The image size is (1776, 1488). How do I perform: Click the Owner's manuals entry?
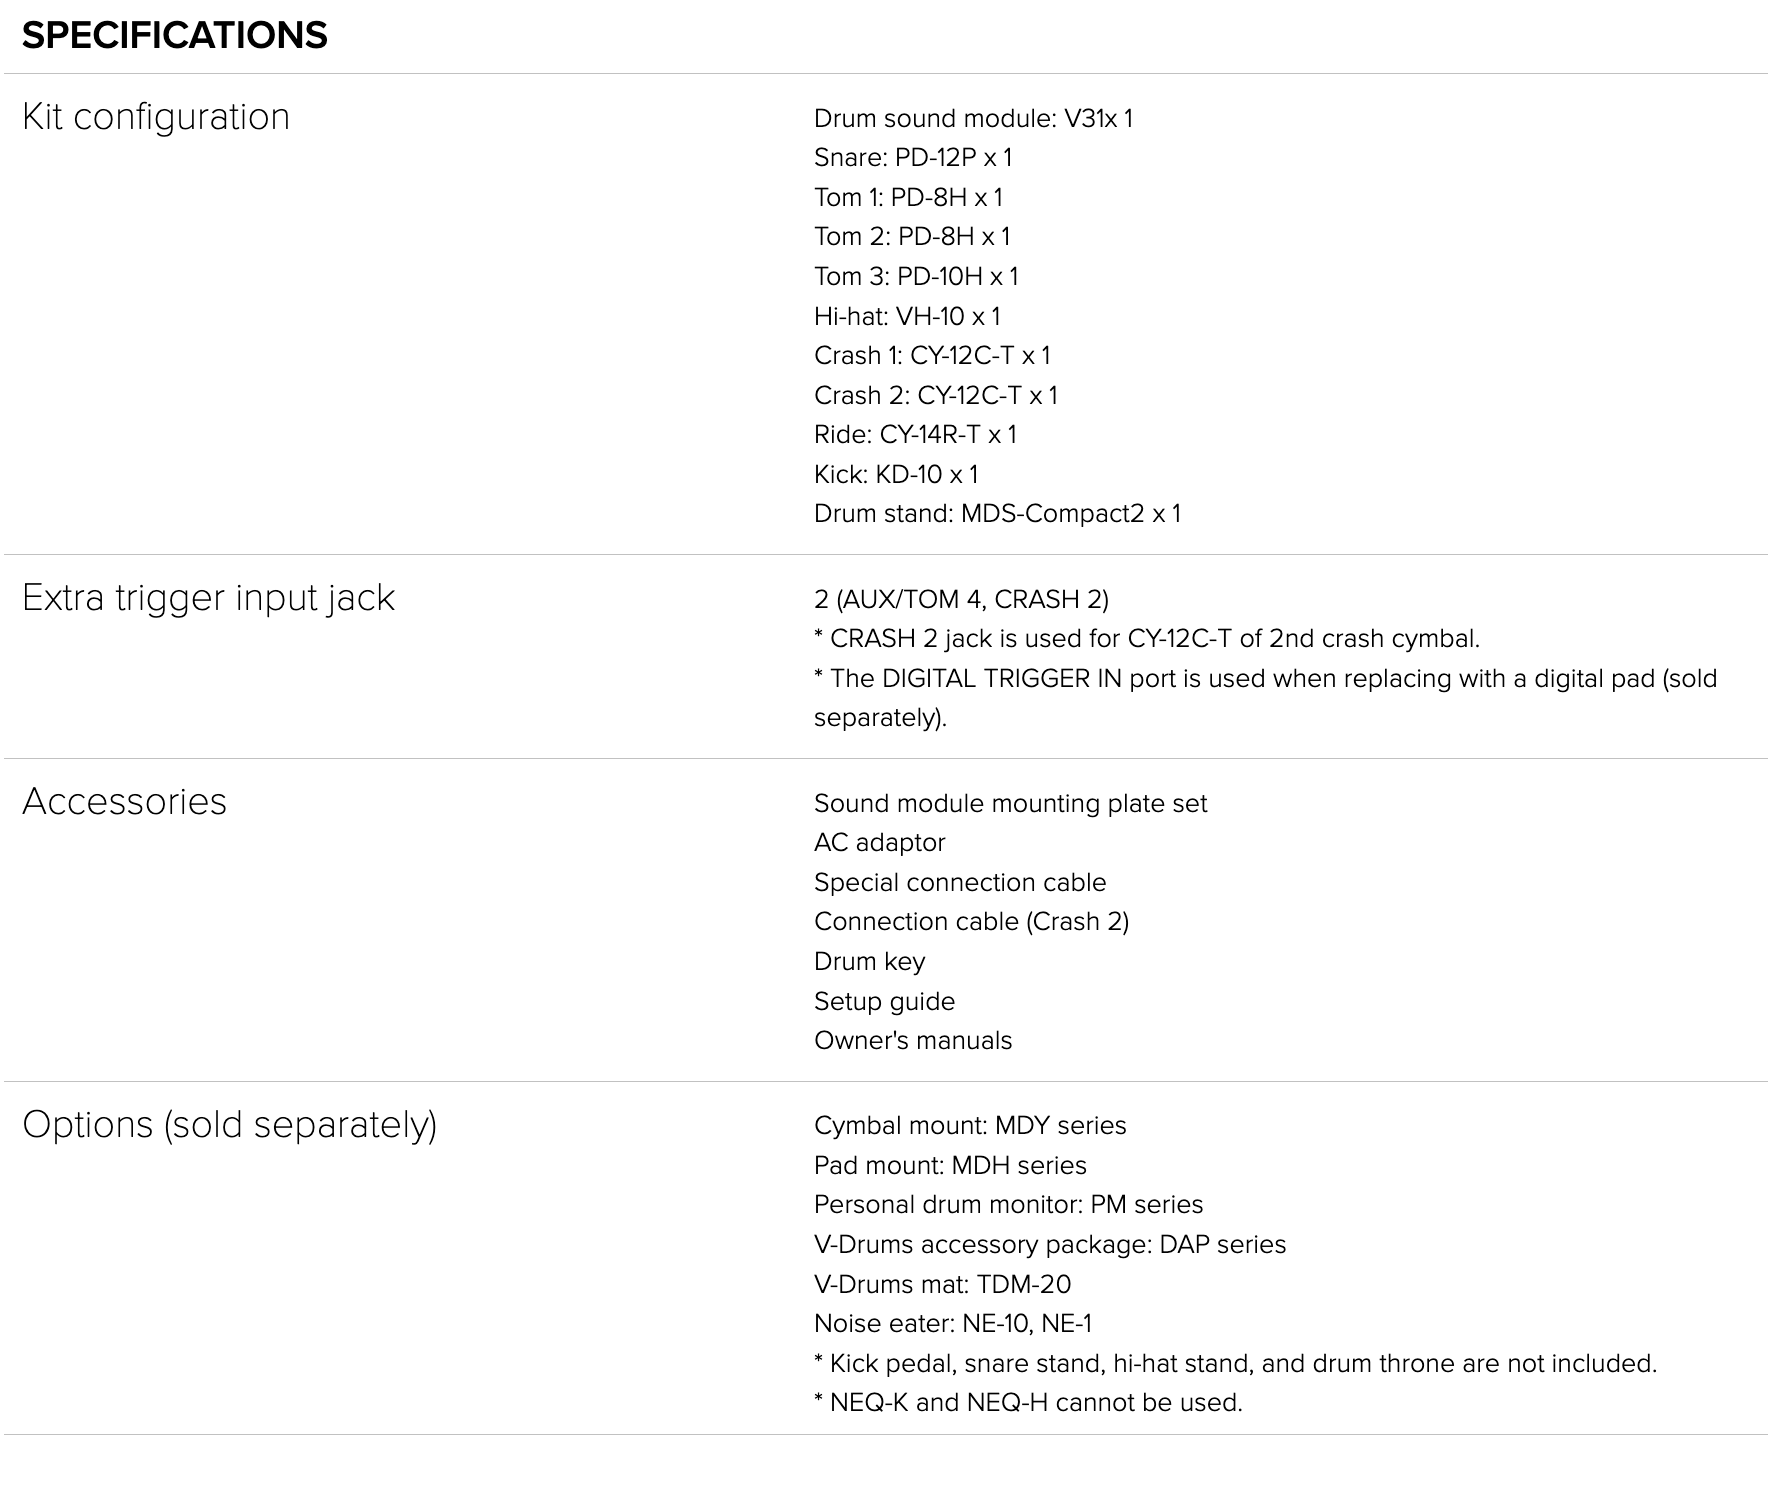(912, 1041)
